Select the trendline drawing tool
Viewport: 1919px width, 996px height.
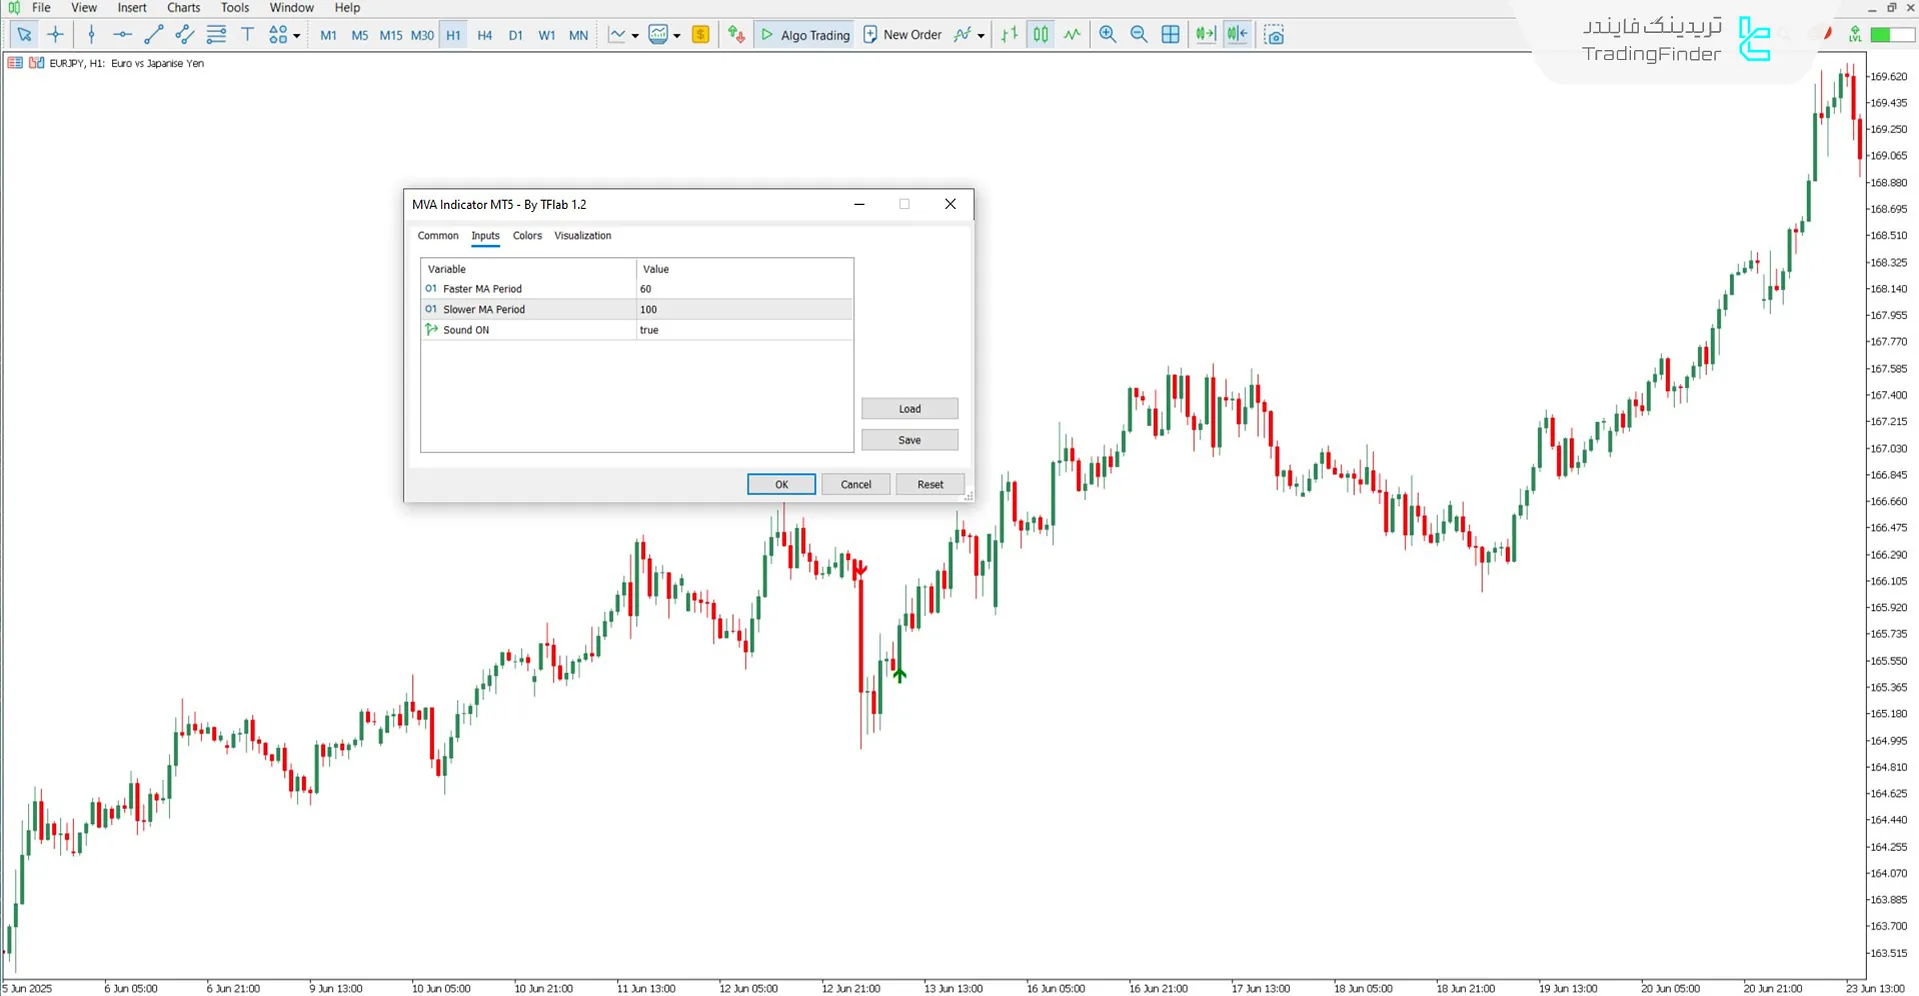tap(153, 35)
